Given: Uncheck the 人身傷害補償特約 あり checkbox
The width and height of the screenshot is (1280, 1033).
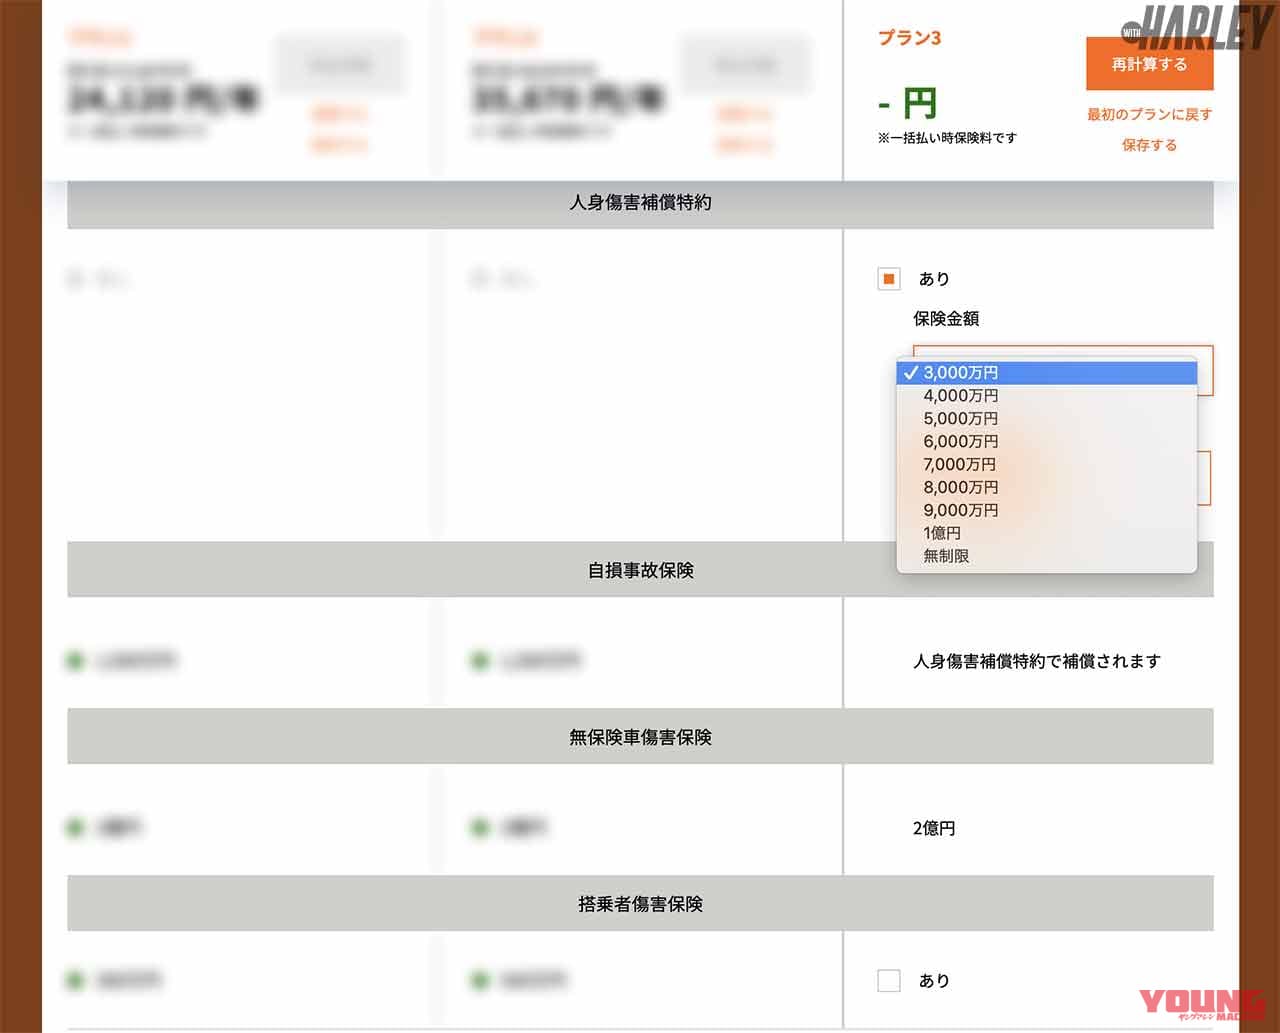Looking at the screenshot, I should 889,279.
